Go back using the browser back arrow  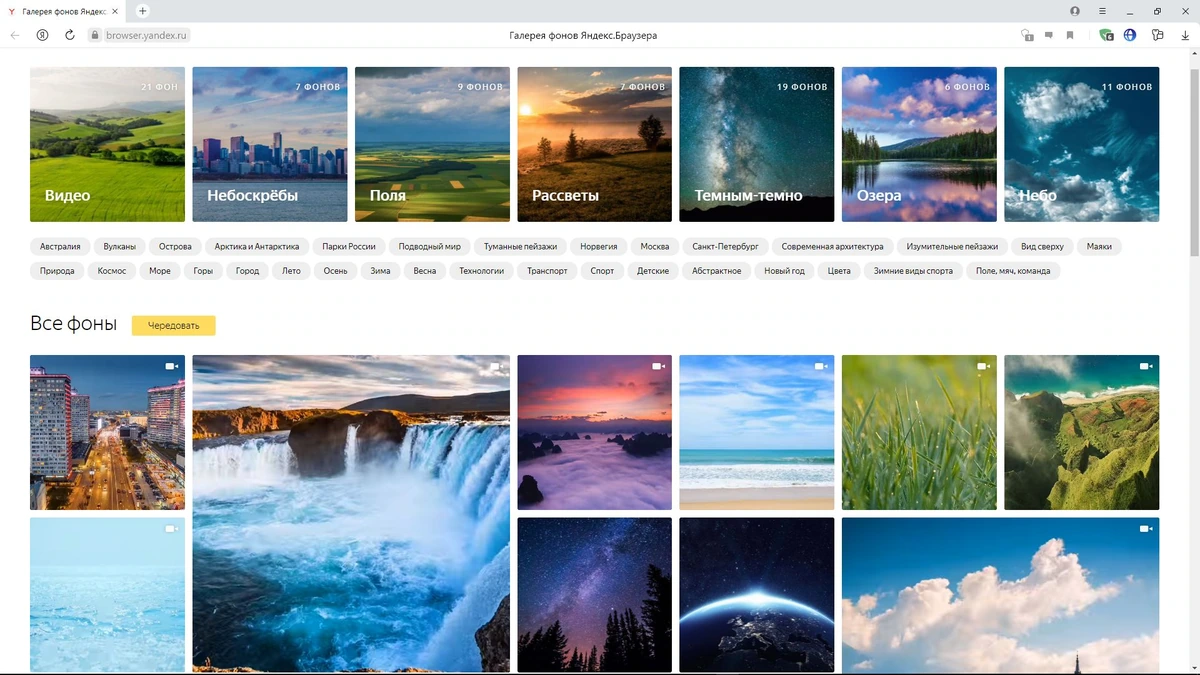[x=15, y=35]
